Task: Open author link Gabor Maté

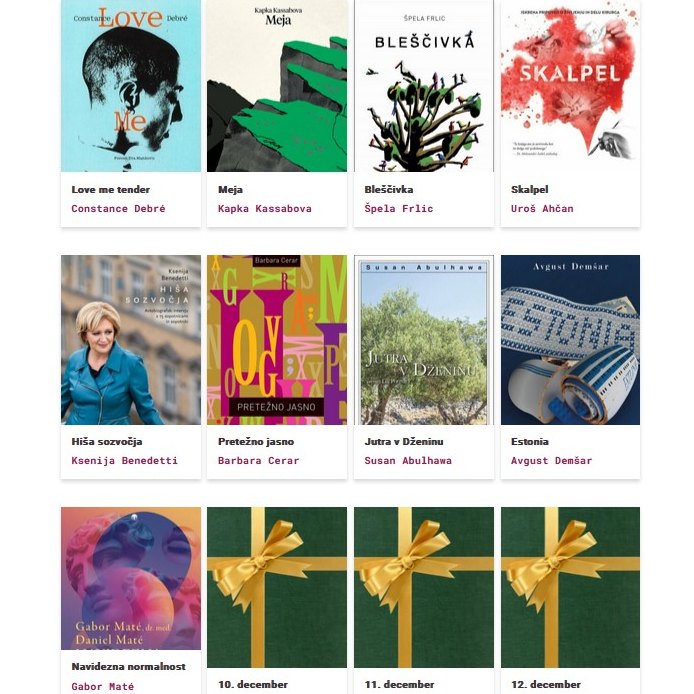Action: 103,686
